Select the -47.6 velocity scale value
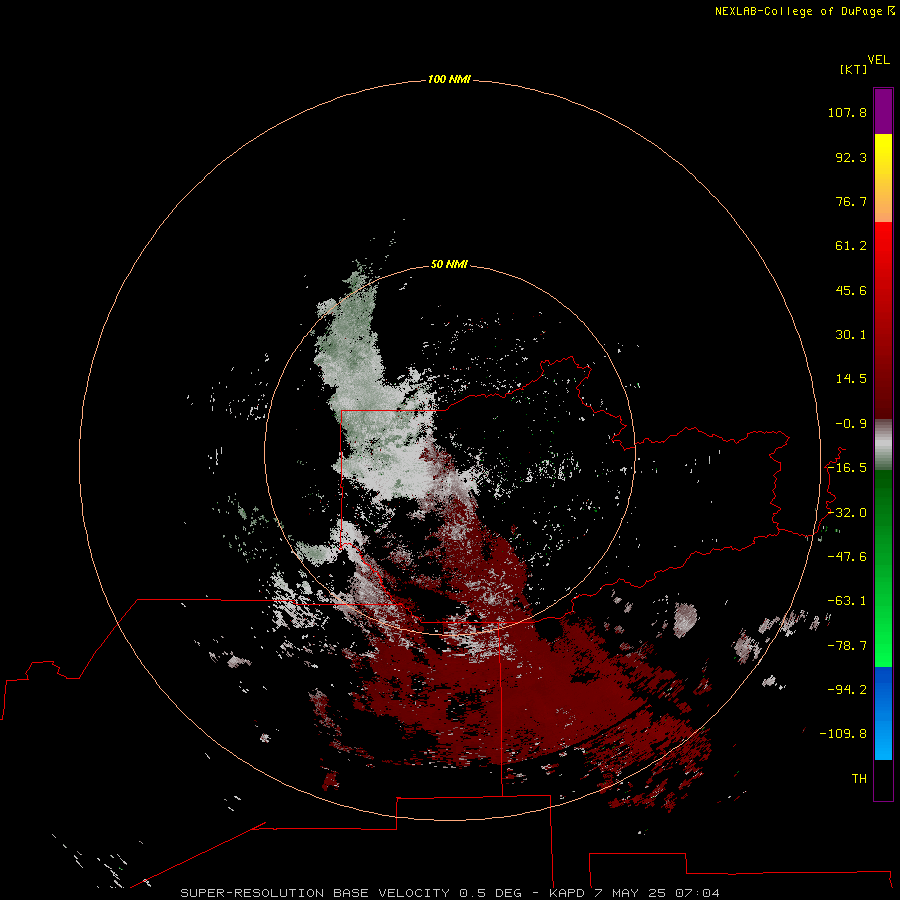Viewport: 900px width, 900px height. click(x=847, y=557)
